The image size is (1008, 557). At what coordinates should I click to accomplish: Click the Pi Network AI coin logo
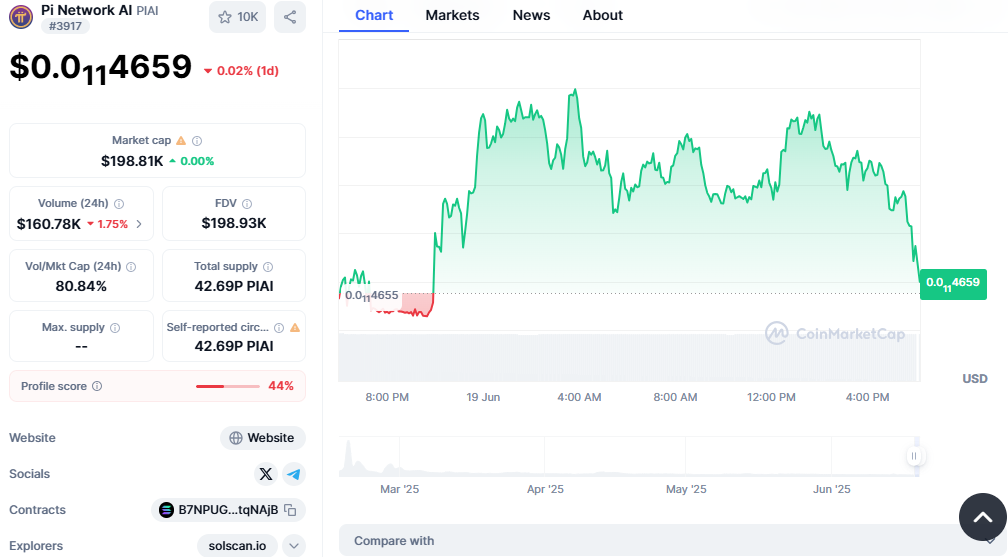click(21, 17)
